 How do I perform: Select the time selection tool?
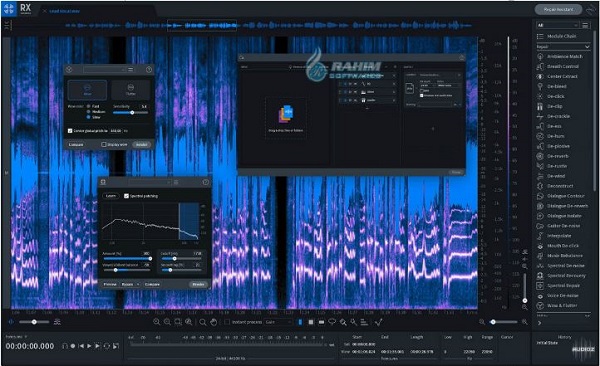[300, 322]
